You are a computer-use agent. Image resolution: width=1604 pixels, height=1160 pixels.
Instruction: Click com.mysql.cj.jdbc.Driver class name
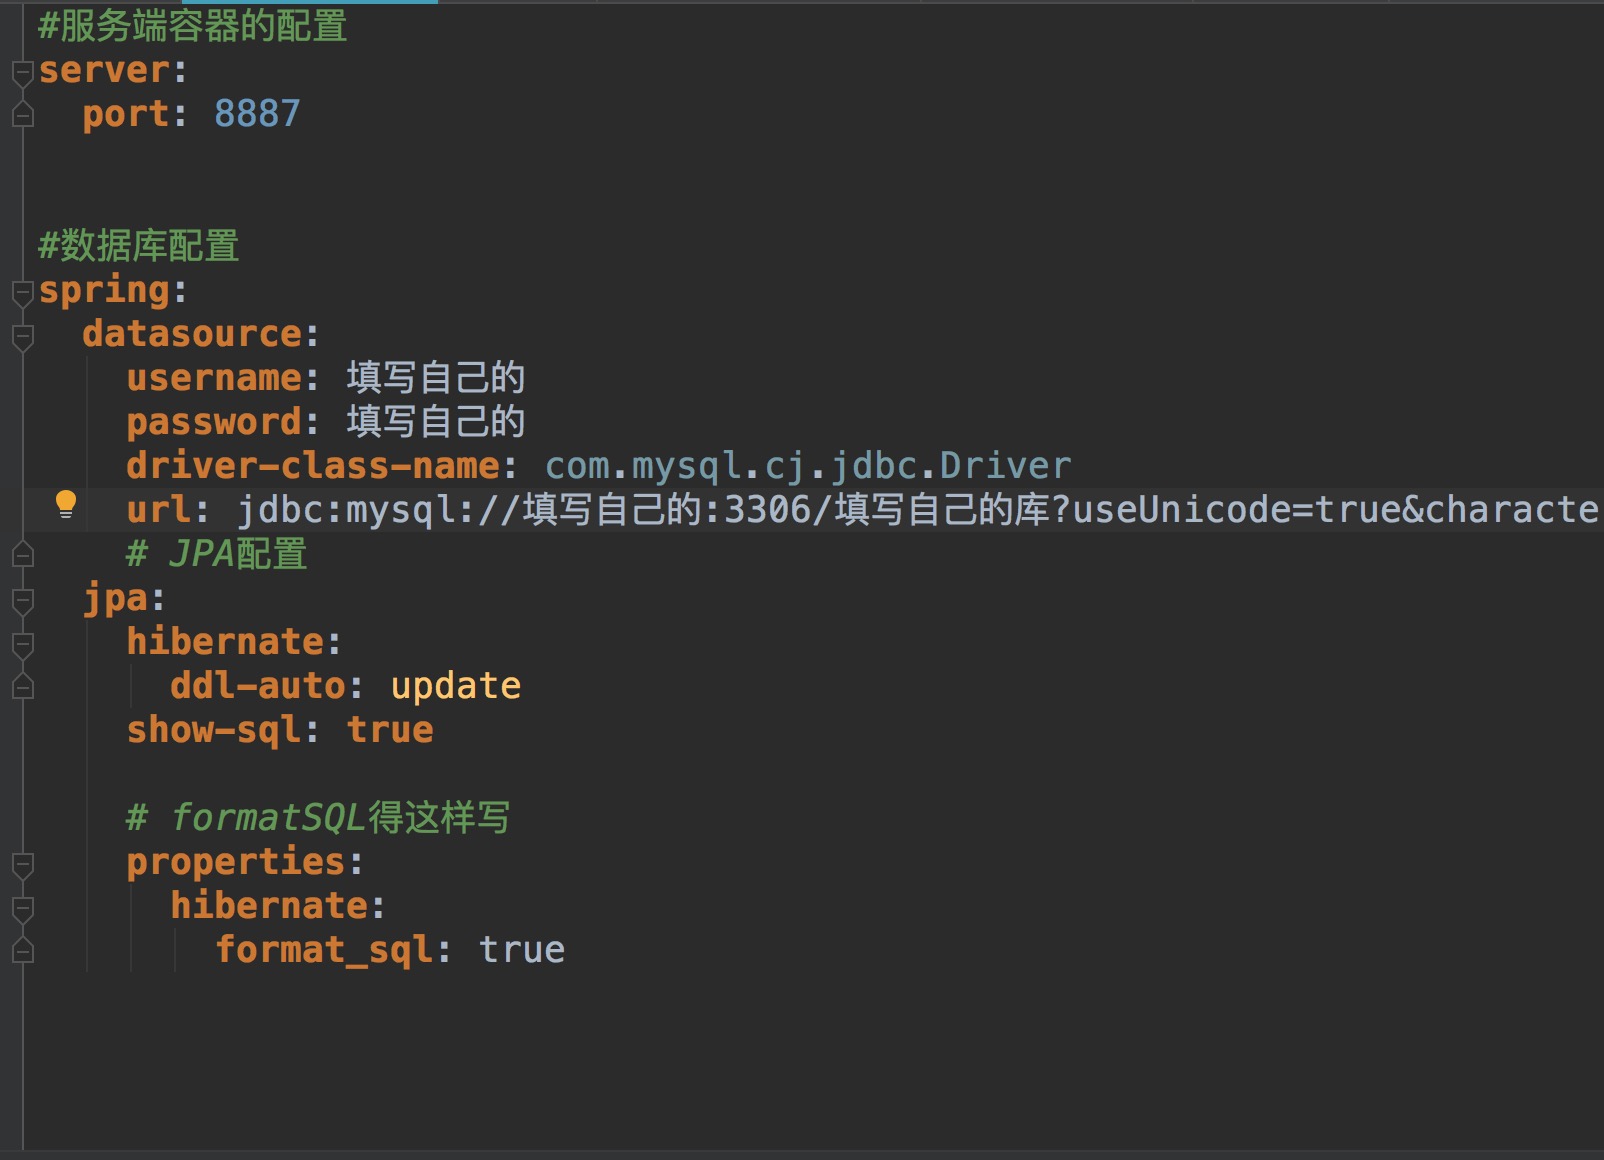click(808, 466)
